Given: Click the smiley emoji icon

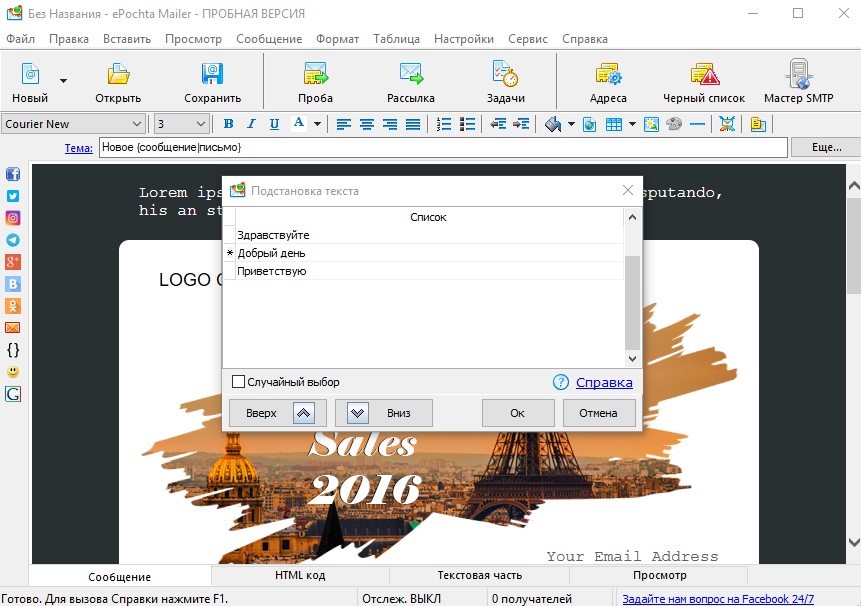Looking at the screenshot, I should pyautogui.click(x=13, y=372).
